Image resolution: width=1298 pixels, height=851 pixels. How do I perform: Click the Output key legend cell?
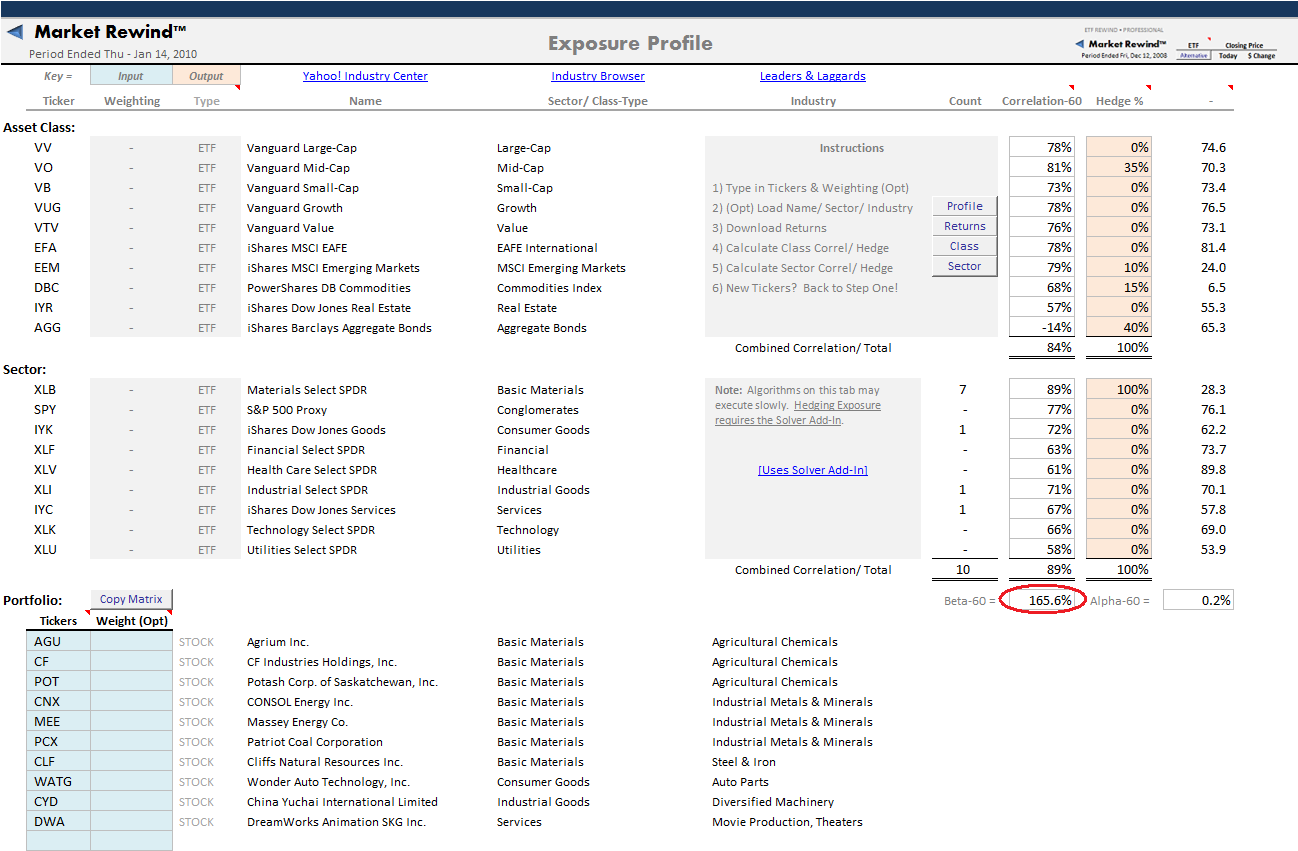(206, 76)
